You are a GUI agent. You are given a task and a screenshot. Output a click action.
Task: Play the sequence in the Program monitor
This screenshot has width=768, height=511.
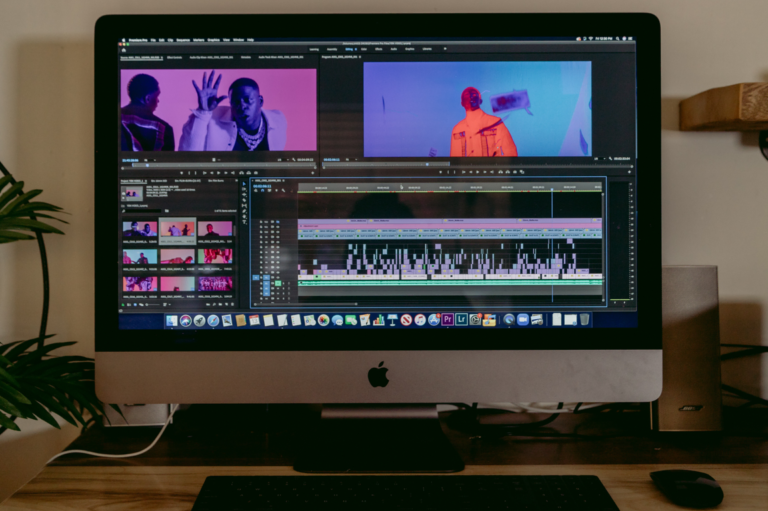(478, 172)
